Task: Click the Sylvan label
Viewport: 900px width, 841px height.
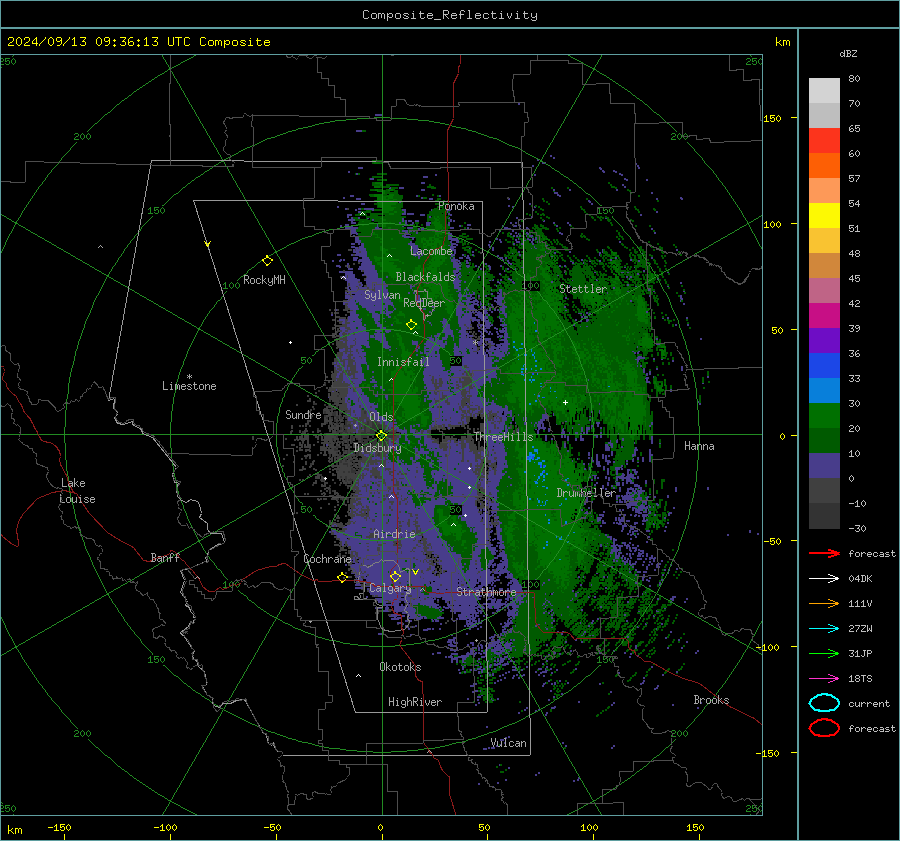Action: (x=382, y=296)
